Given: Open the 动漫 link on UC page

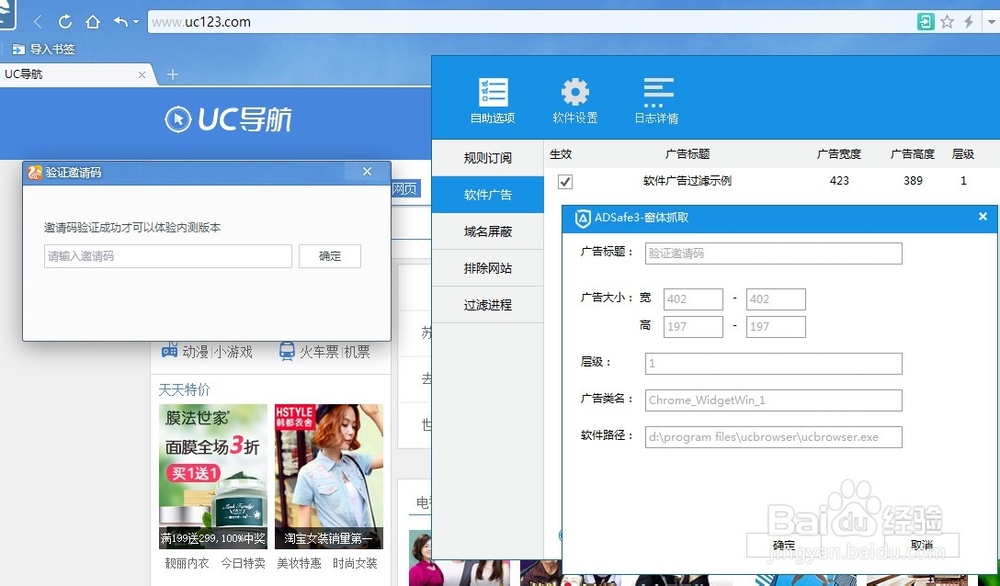Looking at the screenshot, I should (195, 352).
